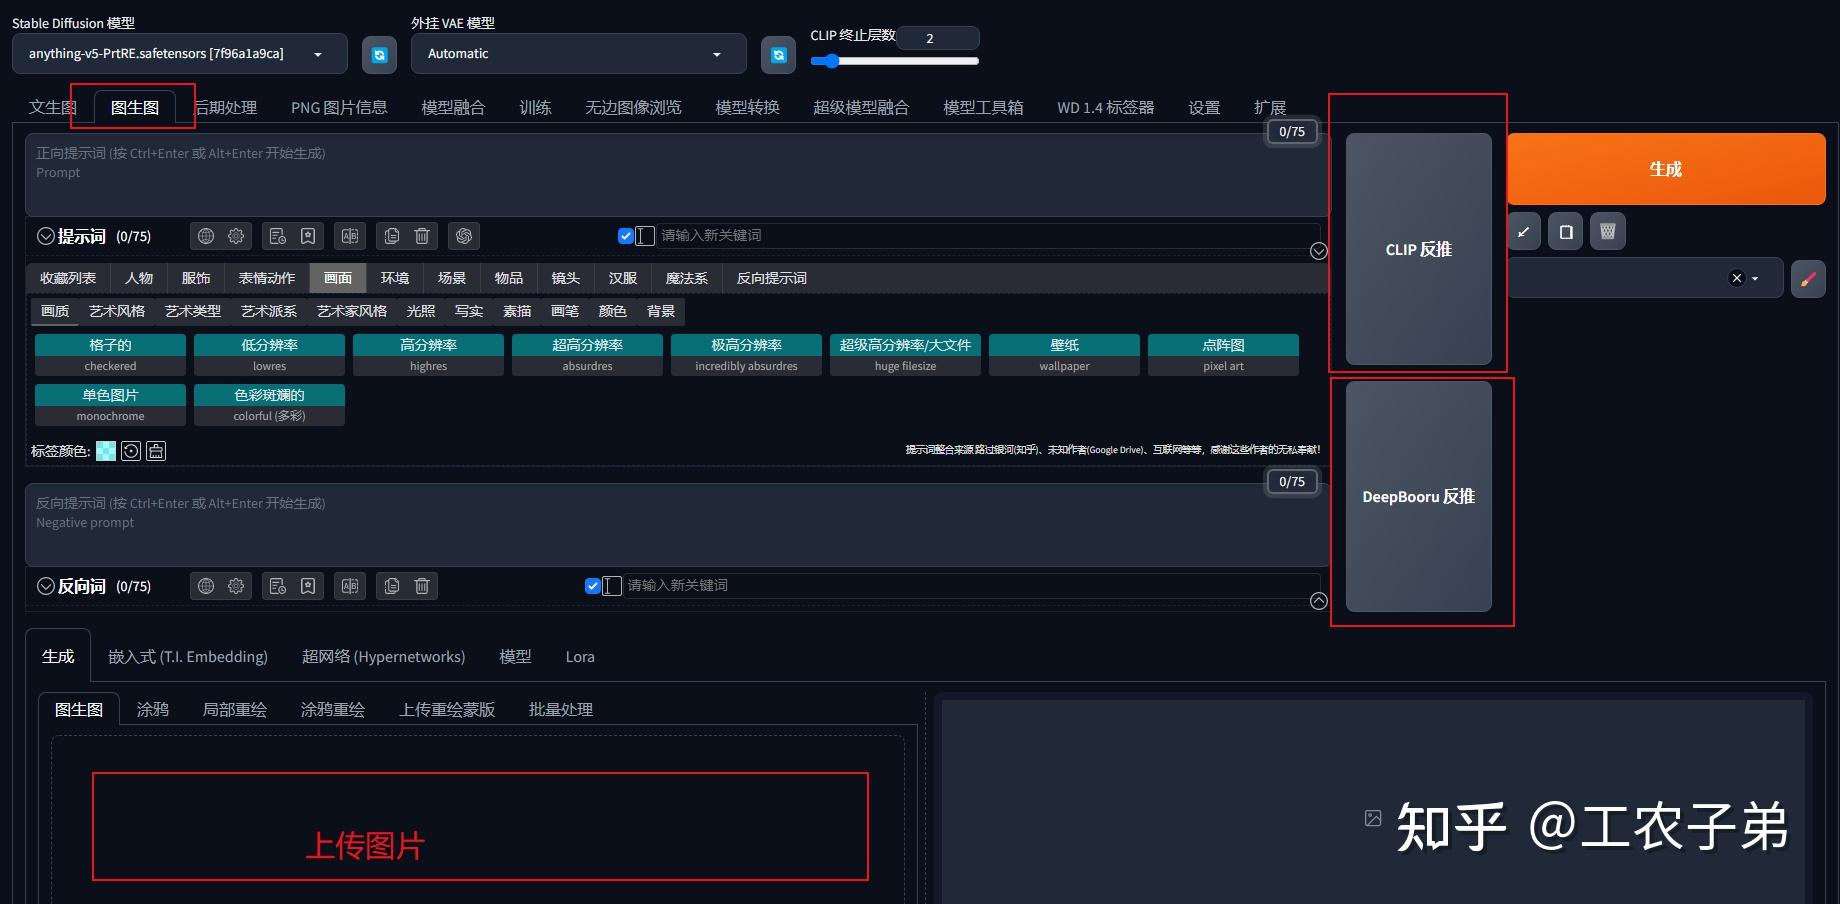
Task: Refresh the 外挂 VAE 模型 list
Action: click(778, 55)
